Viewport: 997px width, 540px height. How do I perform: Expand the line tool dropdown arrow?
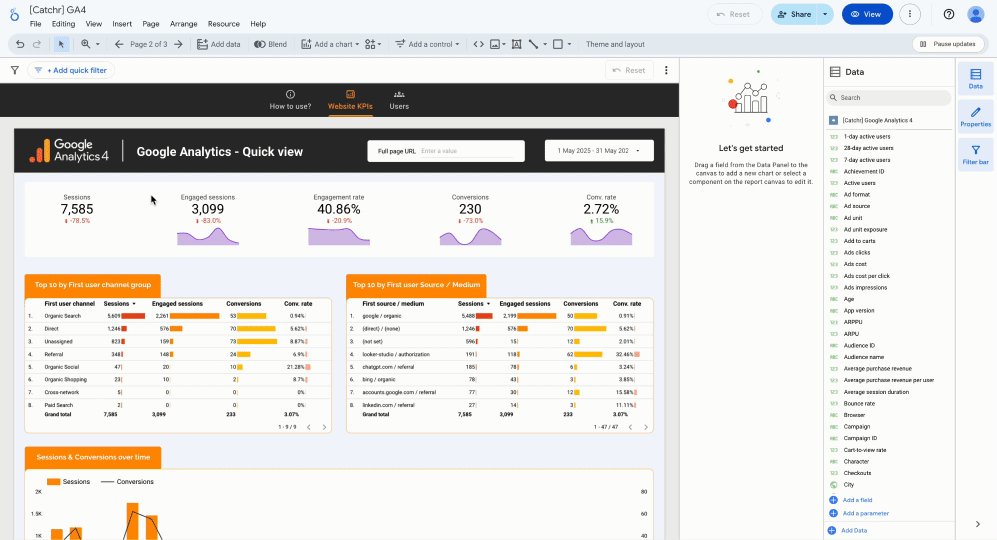pyautogui.click(x=545, y=45)
